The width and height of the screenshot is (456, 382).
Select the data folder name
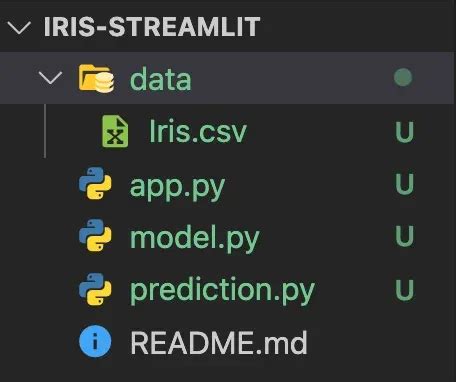coord(161,79)
